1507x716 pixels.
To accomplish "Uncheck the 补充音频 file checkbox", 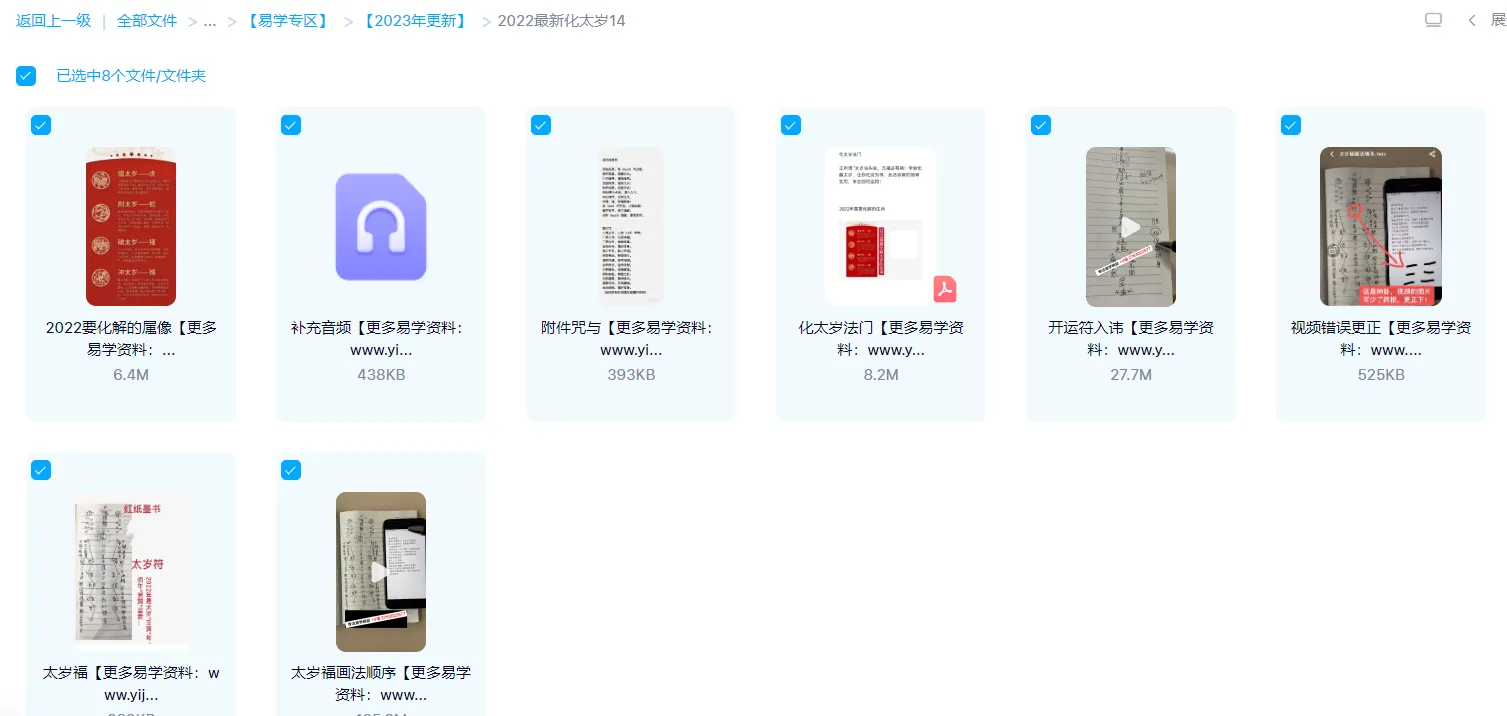I will [291, 125].
